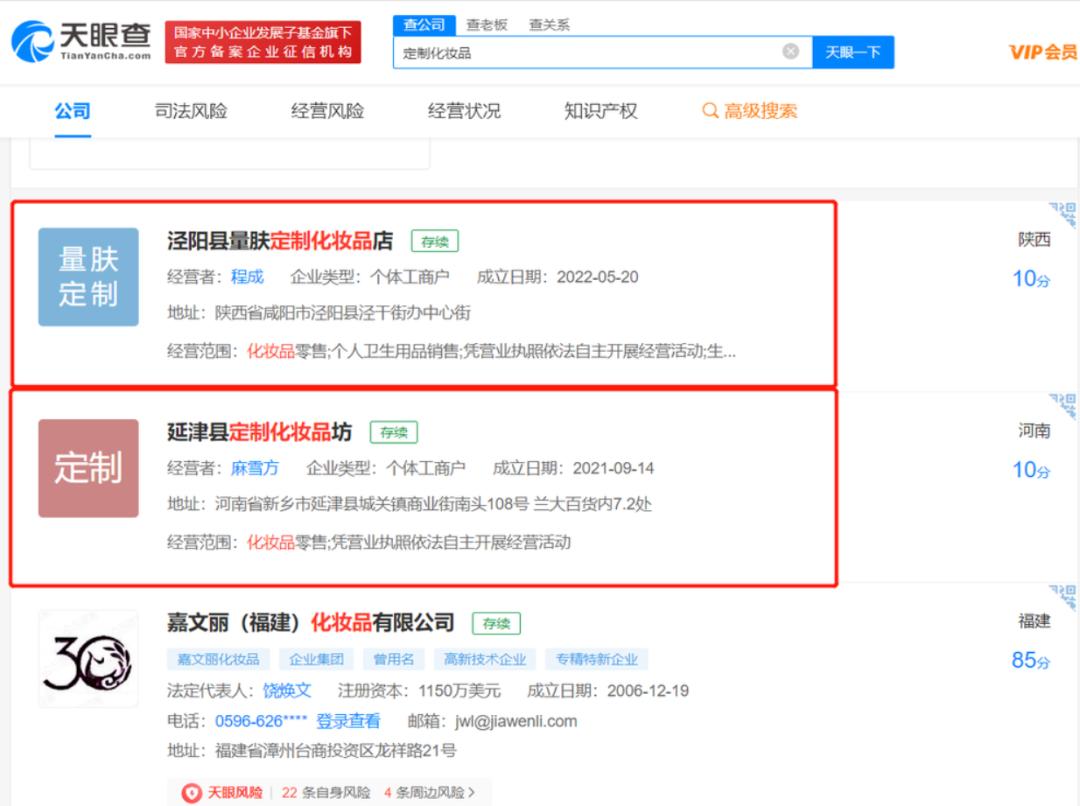This screenshot has height=806, width=1080.
Task: Click the 嘉文丽化妆品 tag
Action: pos(218,659)
